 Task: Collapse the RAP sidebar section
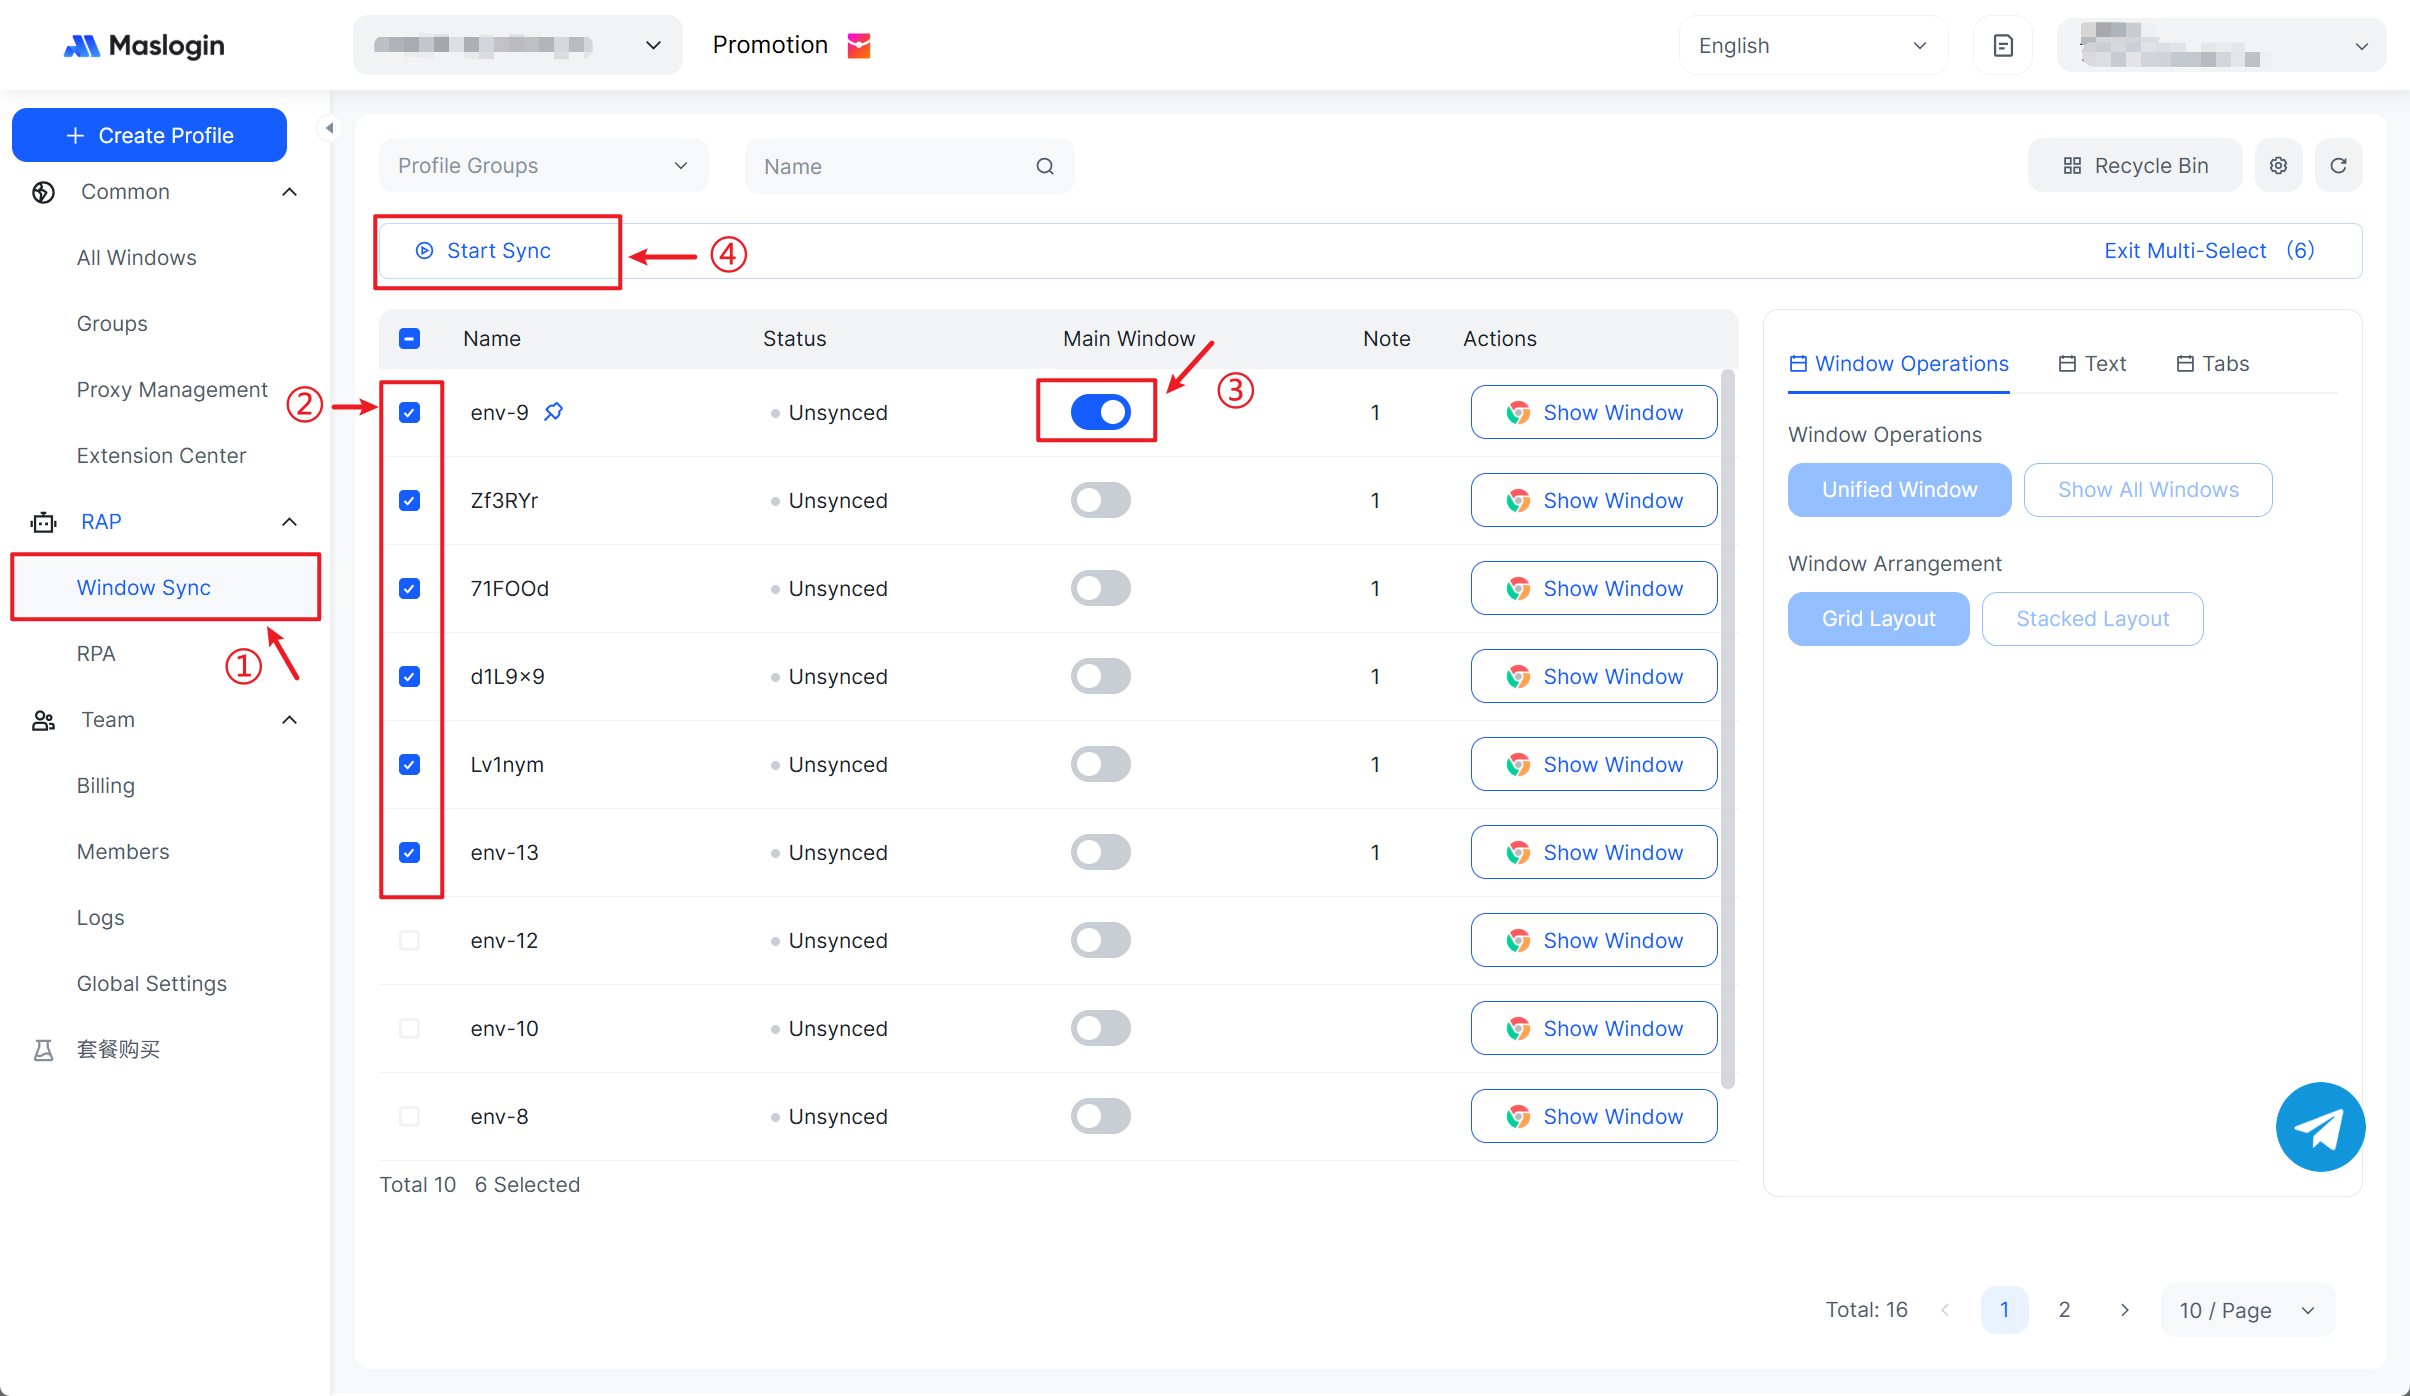click(x=289, y=522)
